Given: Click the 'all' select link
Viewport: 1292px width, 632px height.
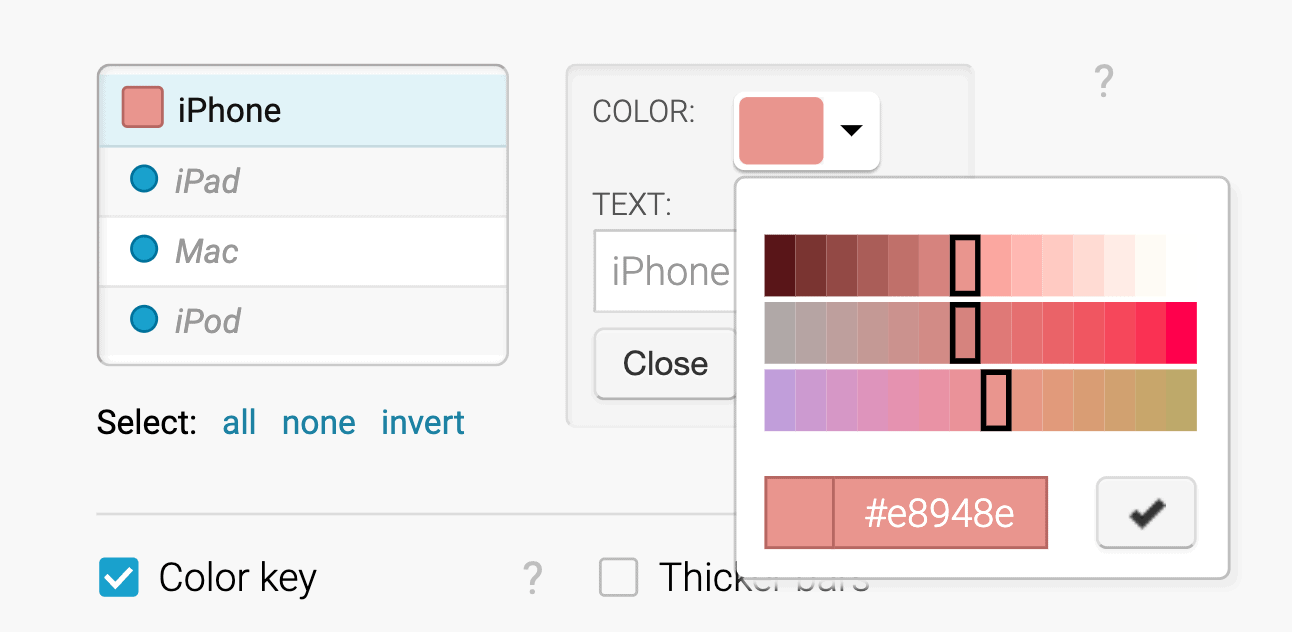Looking at the screenshot, I should coord(239,423).
